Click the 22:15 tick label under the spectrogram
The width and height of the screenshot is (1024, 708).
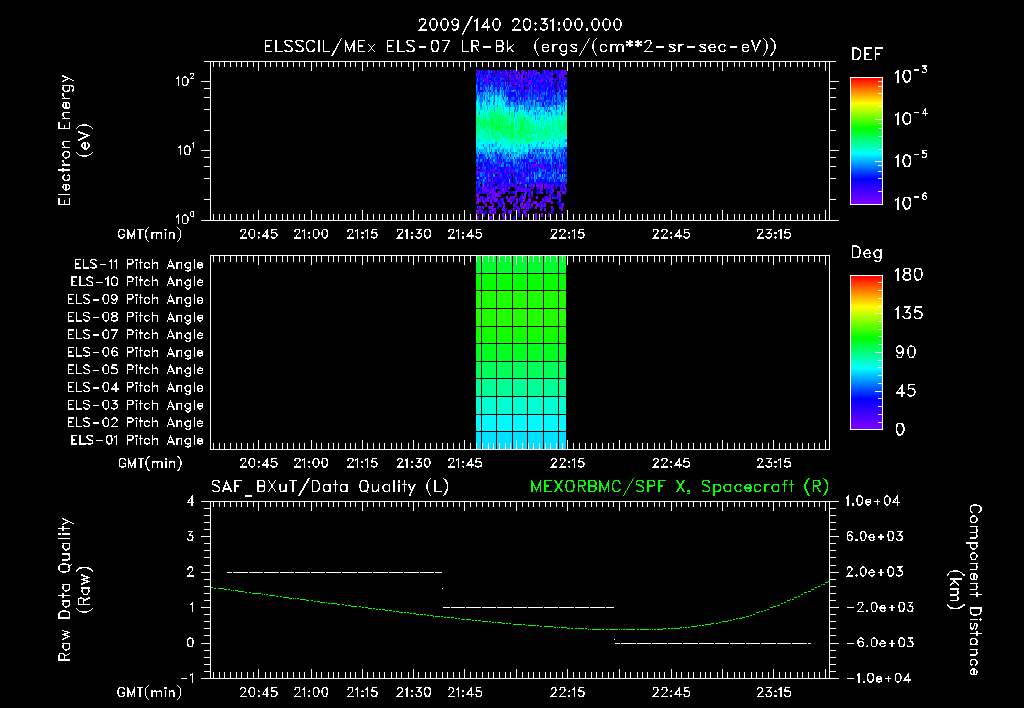[x=568, y=234]
